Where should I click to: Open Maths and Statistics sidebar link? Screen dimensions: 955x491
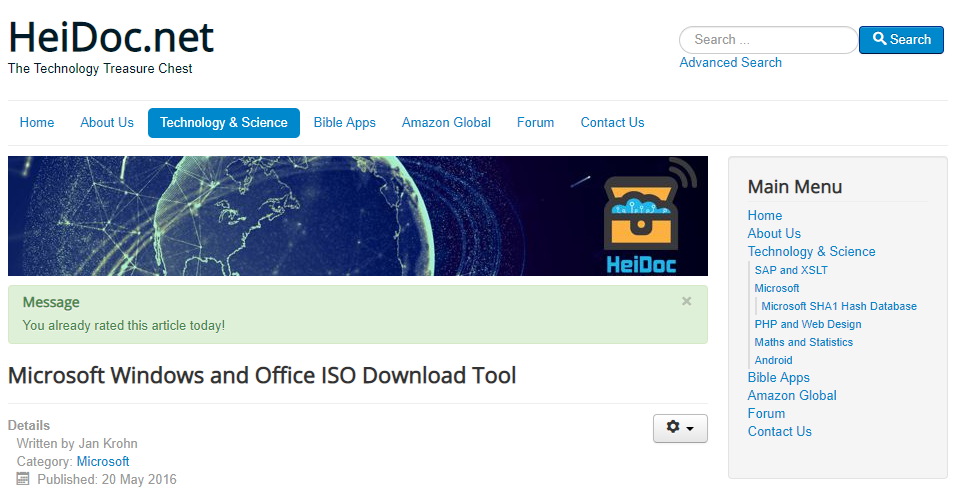point(803,342)
